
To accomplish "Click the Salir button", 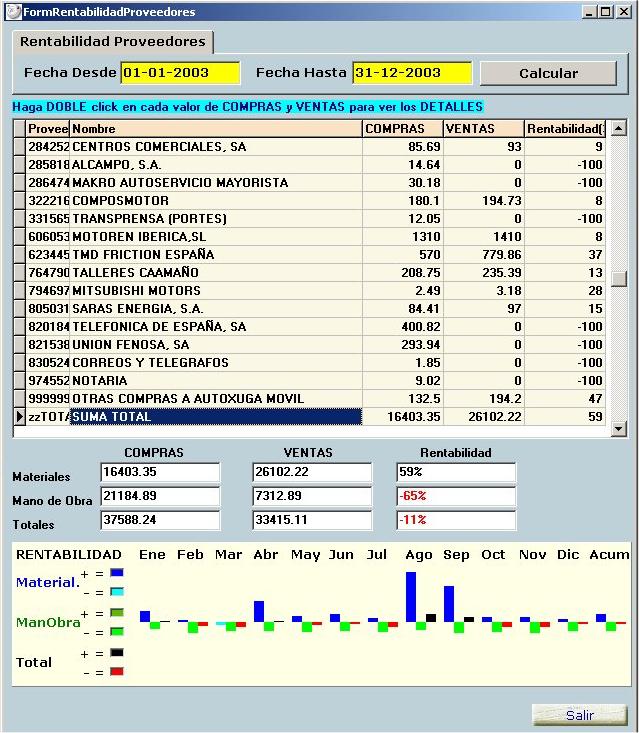I will pos(580,715).
